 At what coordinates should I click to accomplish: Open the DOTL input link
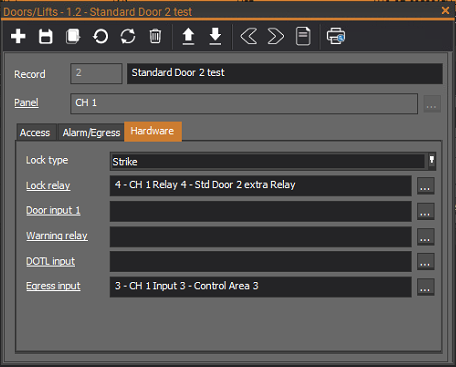pos(51,261)
